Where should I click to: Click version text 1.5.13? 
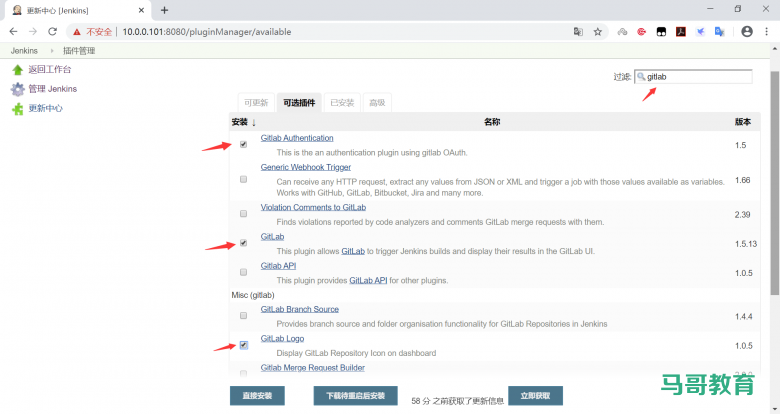(746, 244)
